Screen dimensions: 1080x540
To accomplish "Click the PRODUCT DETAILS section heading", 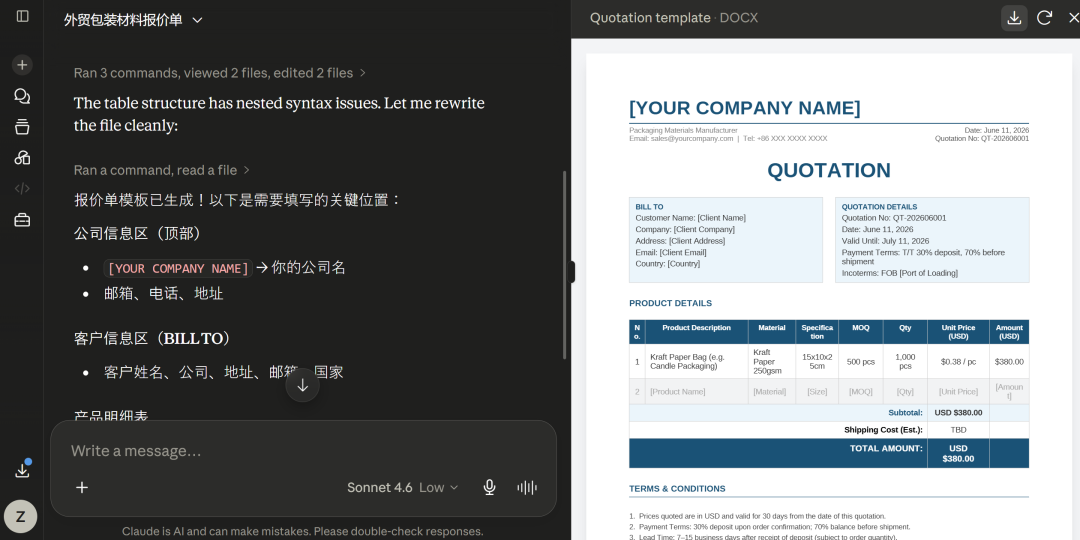I will coord(670,303).
